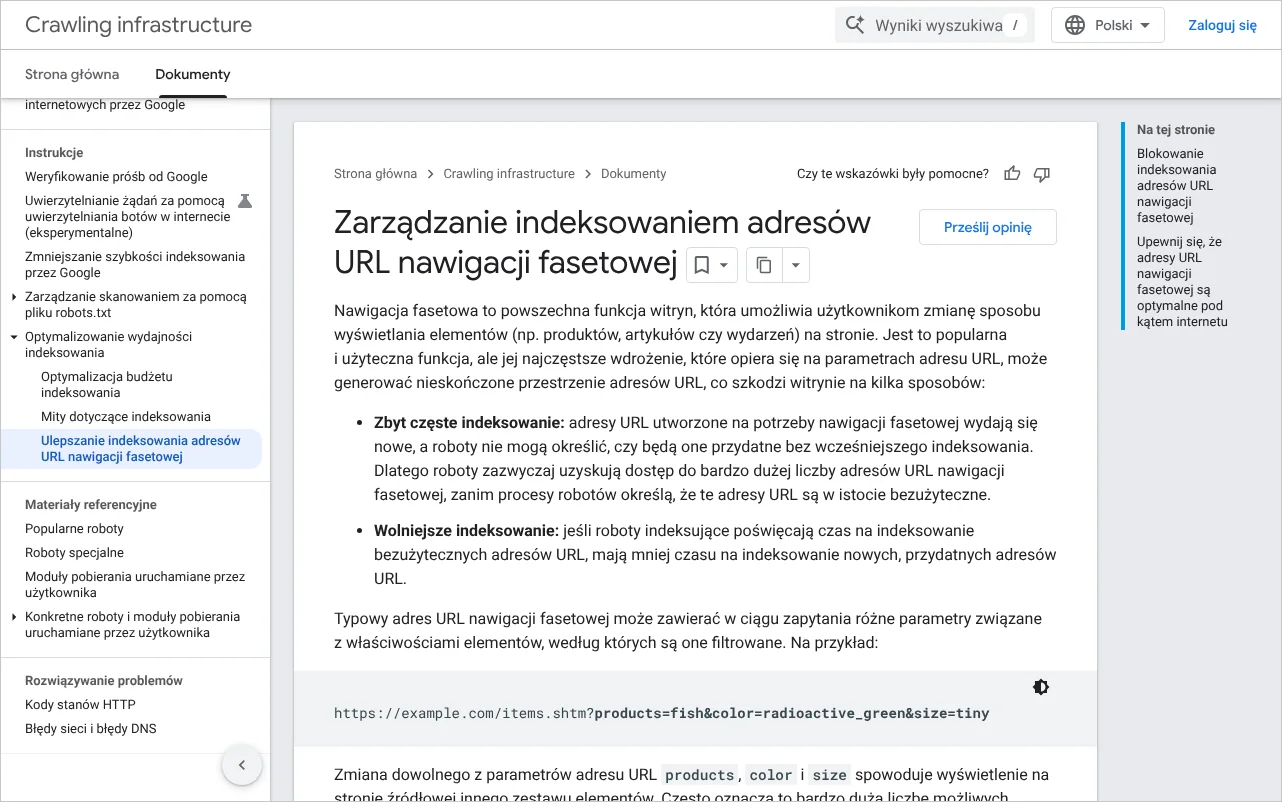Focus the 'Wyniki wyszukiwania' search field
The width and height of the screenshot is (1282, 802).
[x=935, y=25]
